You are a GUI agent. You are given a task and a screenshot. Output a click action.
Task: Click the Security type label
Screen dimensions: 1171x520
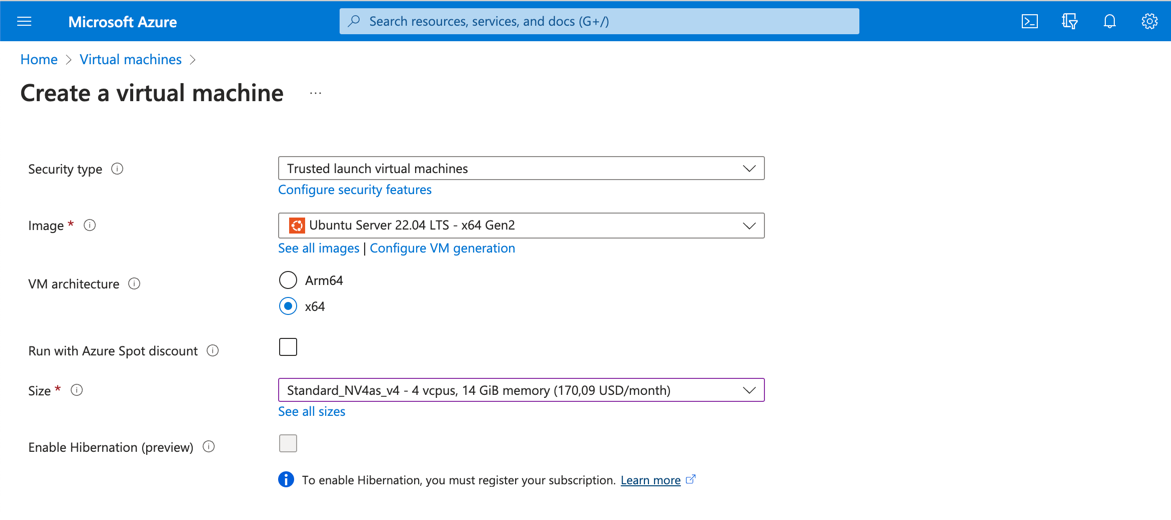[65, 169]
